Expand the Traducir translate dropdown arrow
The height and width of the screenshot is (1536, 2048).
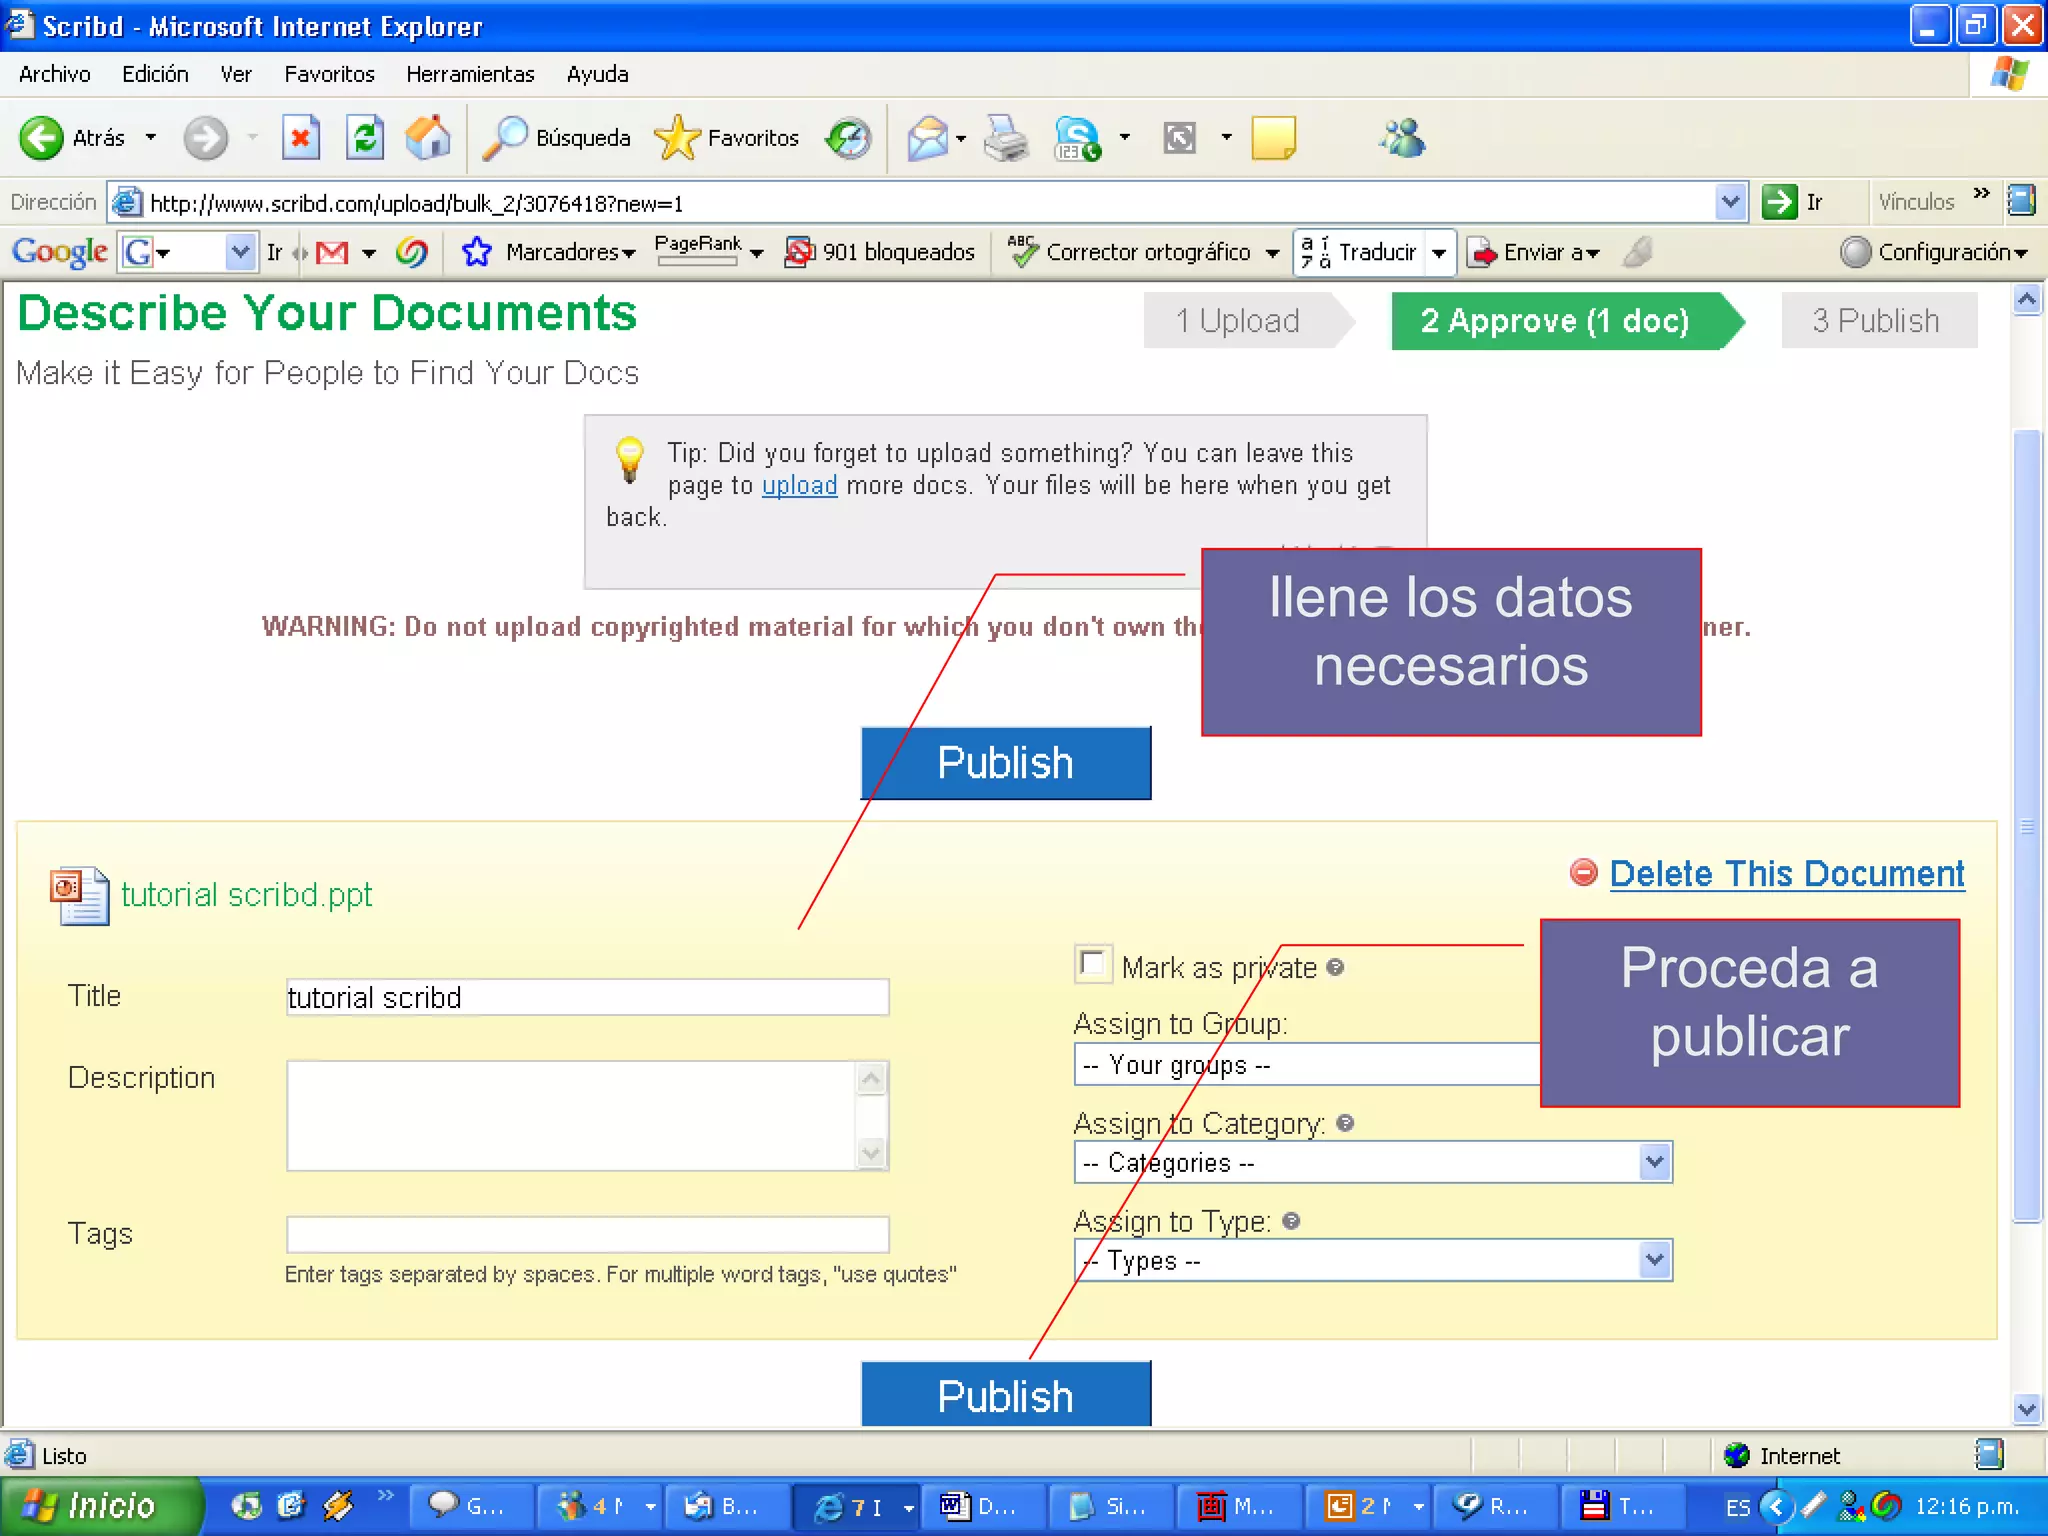tap(1439, 252)
